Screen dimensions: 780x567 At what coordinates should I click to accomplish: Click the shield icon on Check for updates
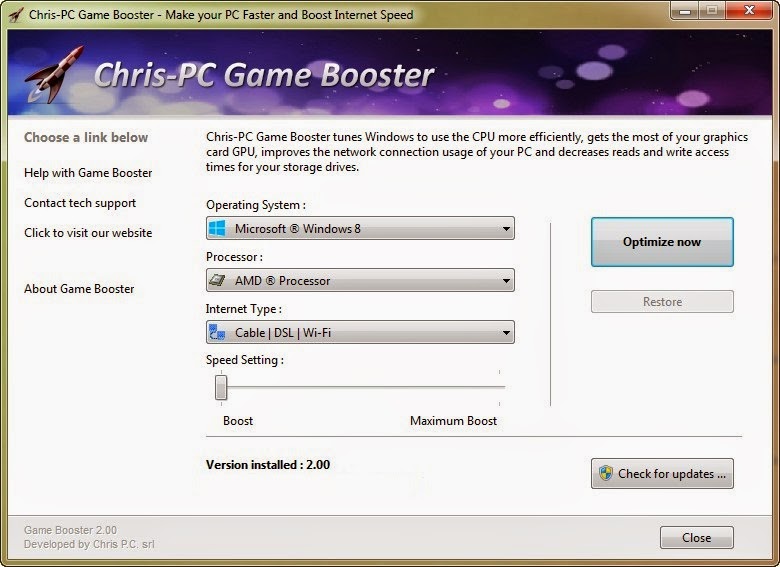click(605, 473)
